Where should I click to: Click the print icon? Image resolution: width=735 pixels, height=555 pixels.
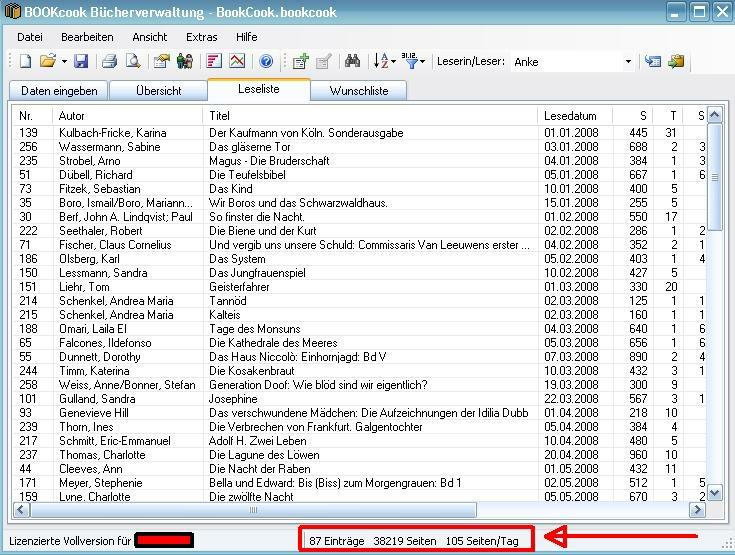click(110, 62)
